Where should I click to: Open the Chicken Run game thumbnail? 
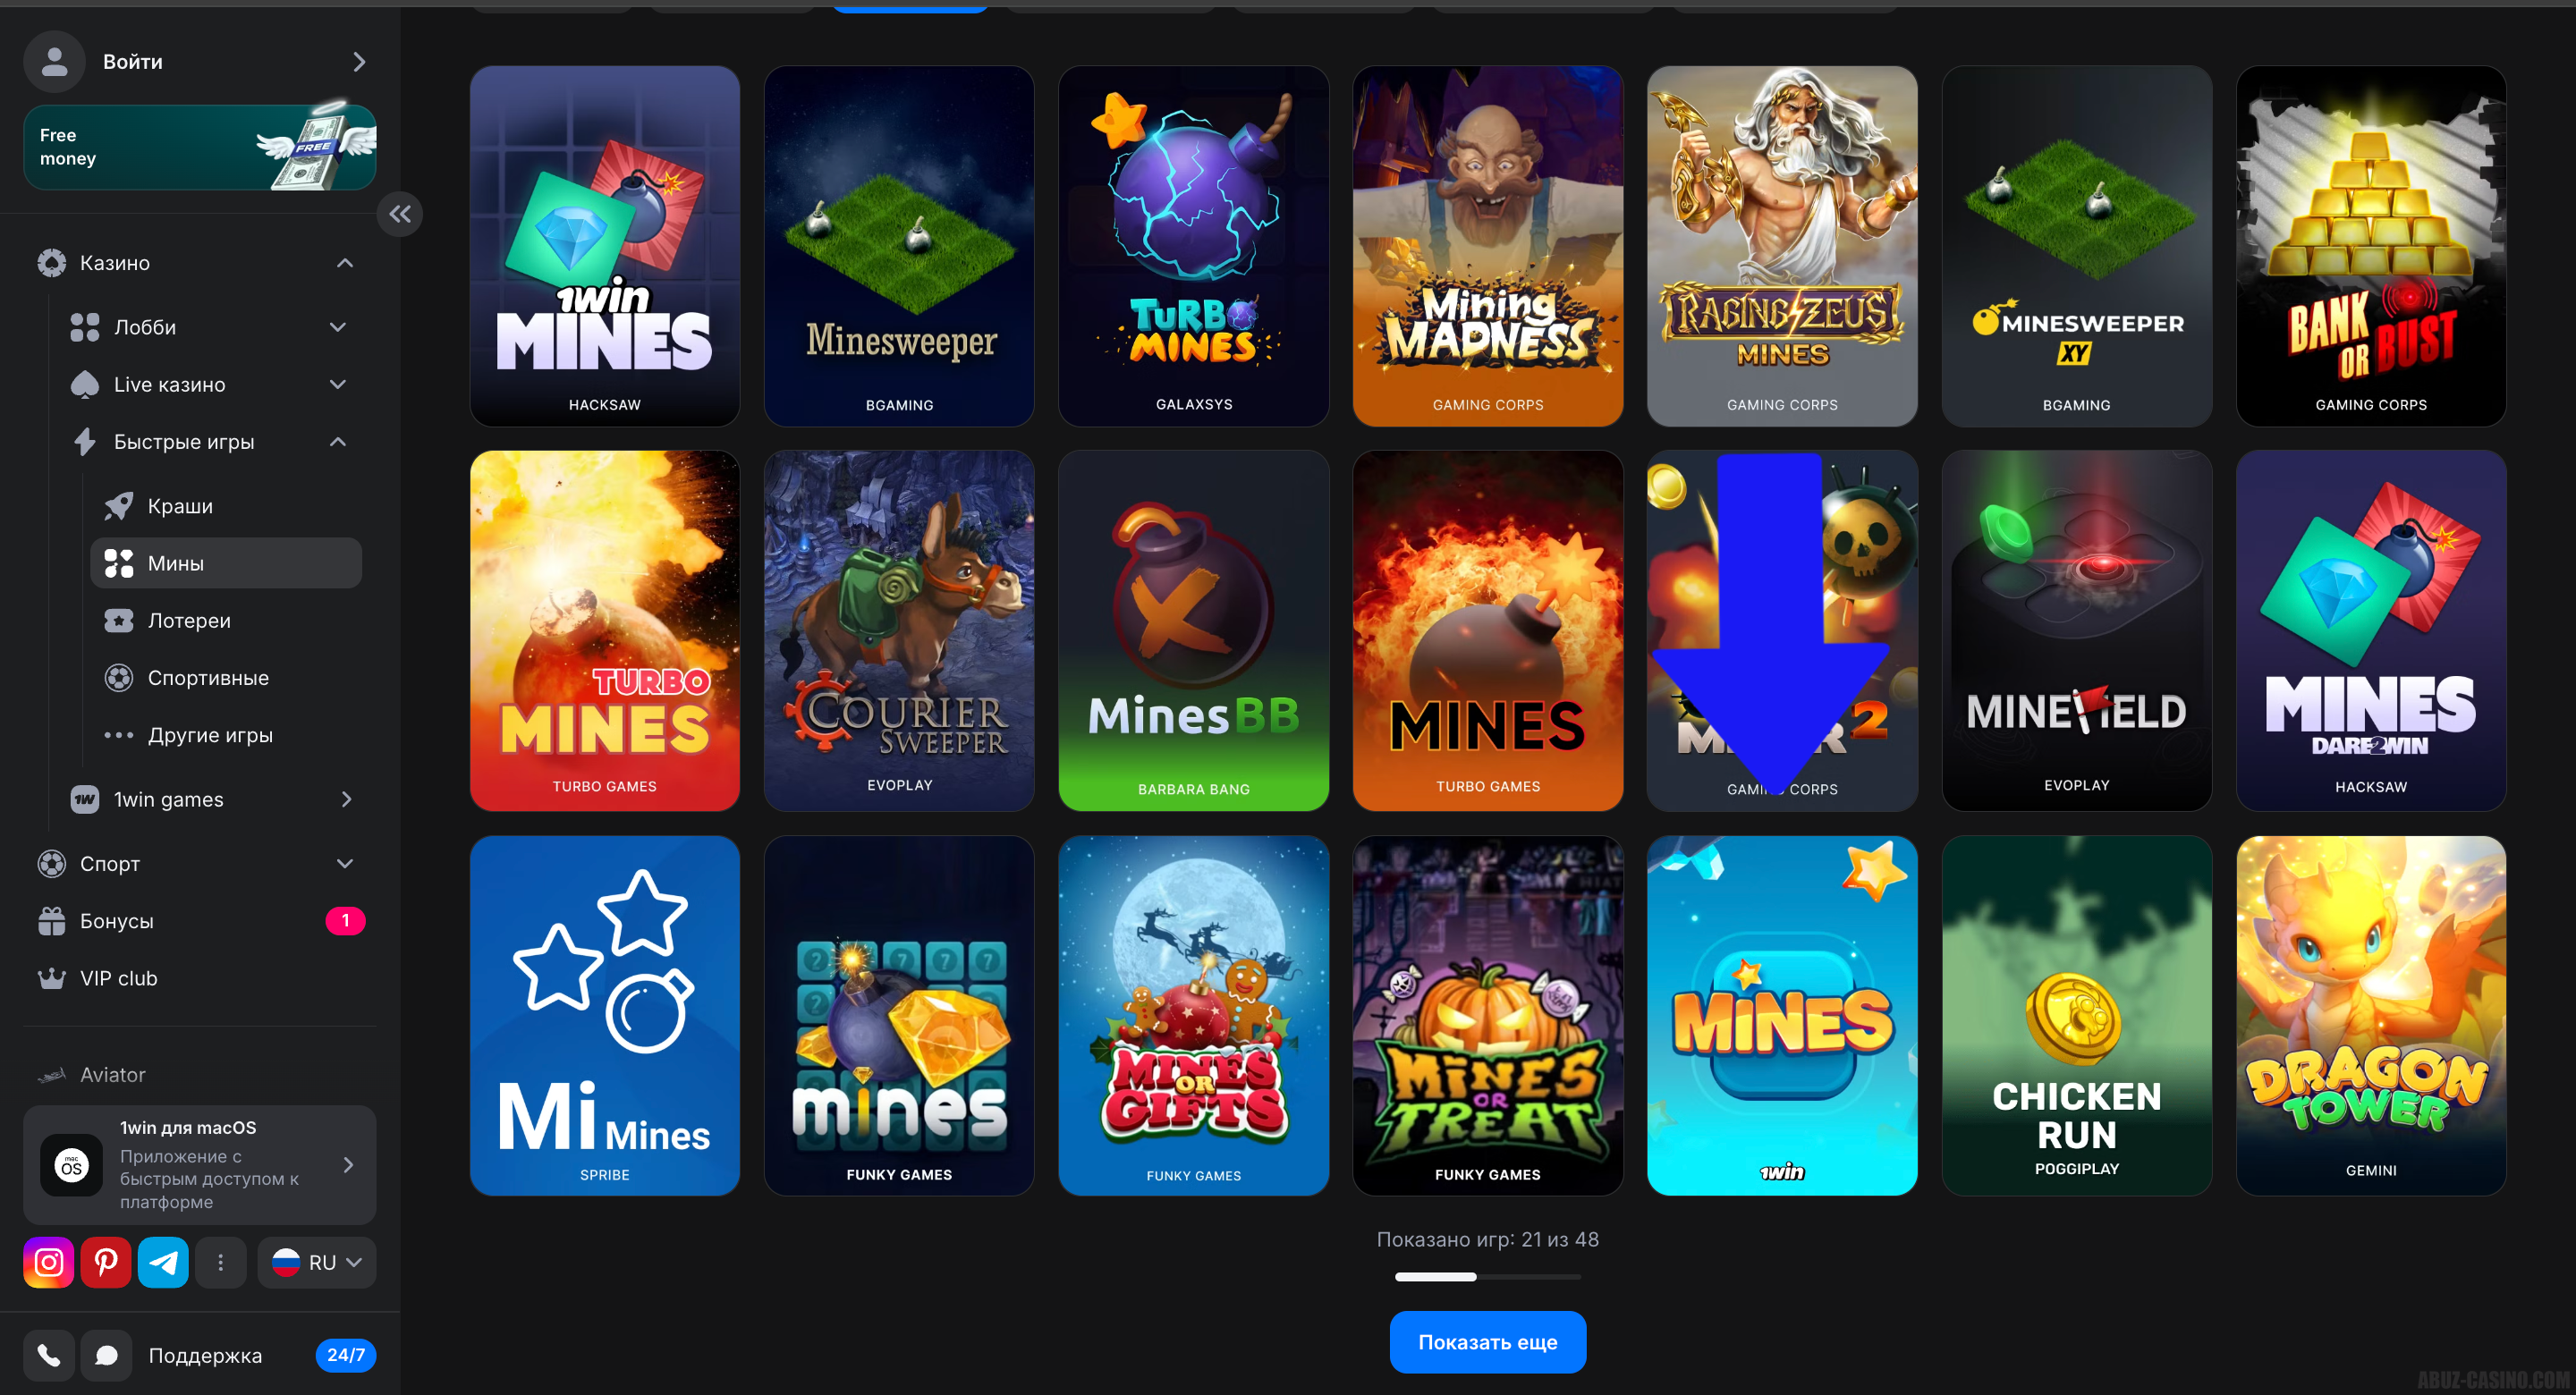click(x=2076, y=1015)
